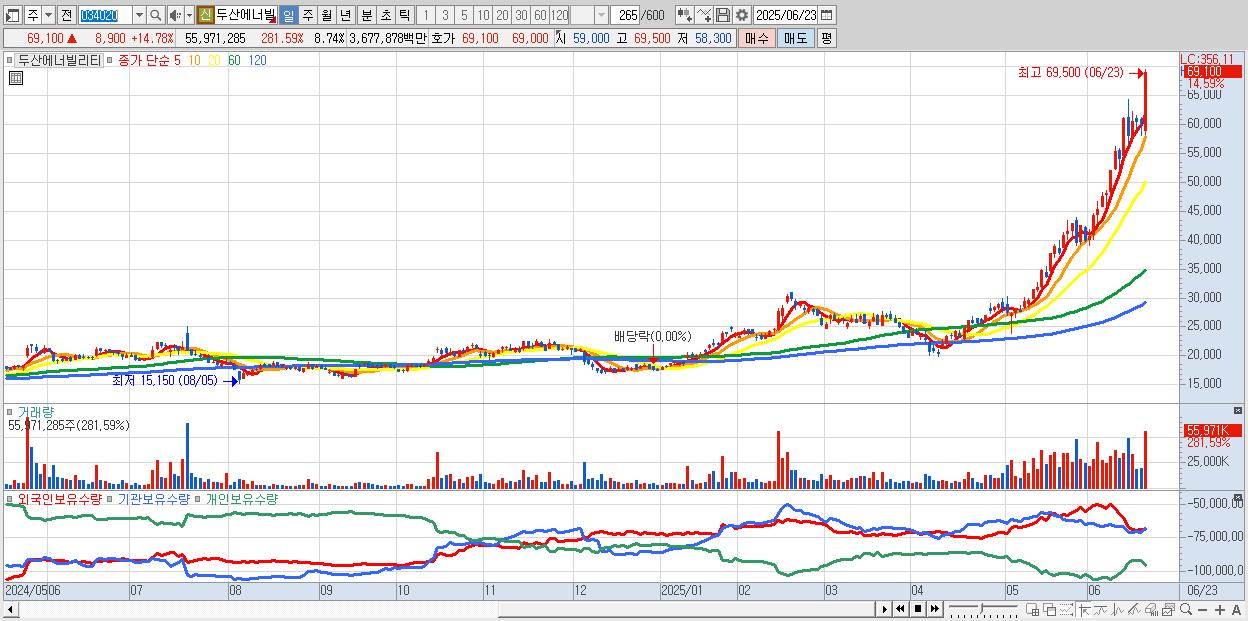The width and height of the screenshot is (1248, 621).
Task: Click the stop playback button
Action: pyautogui.click(x=917, y=609)
